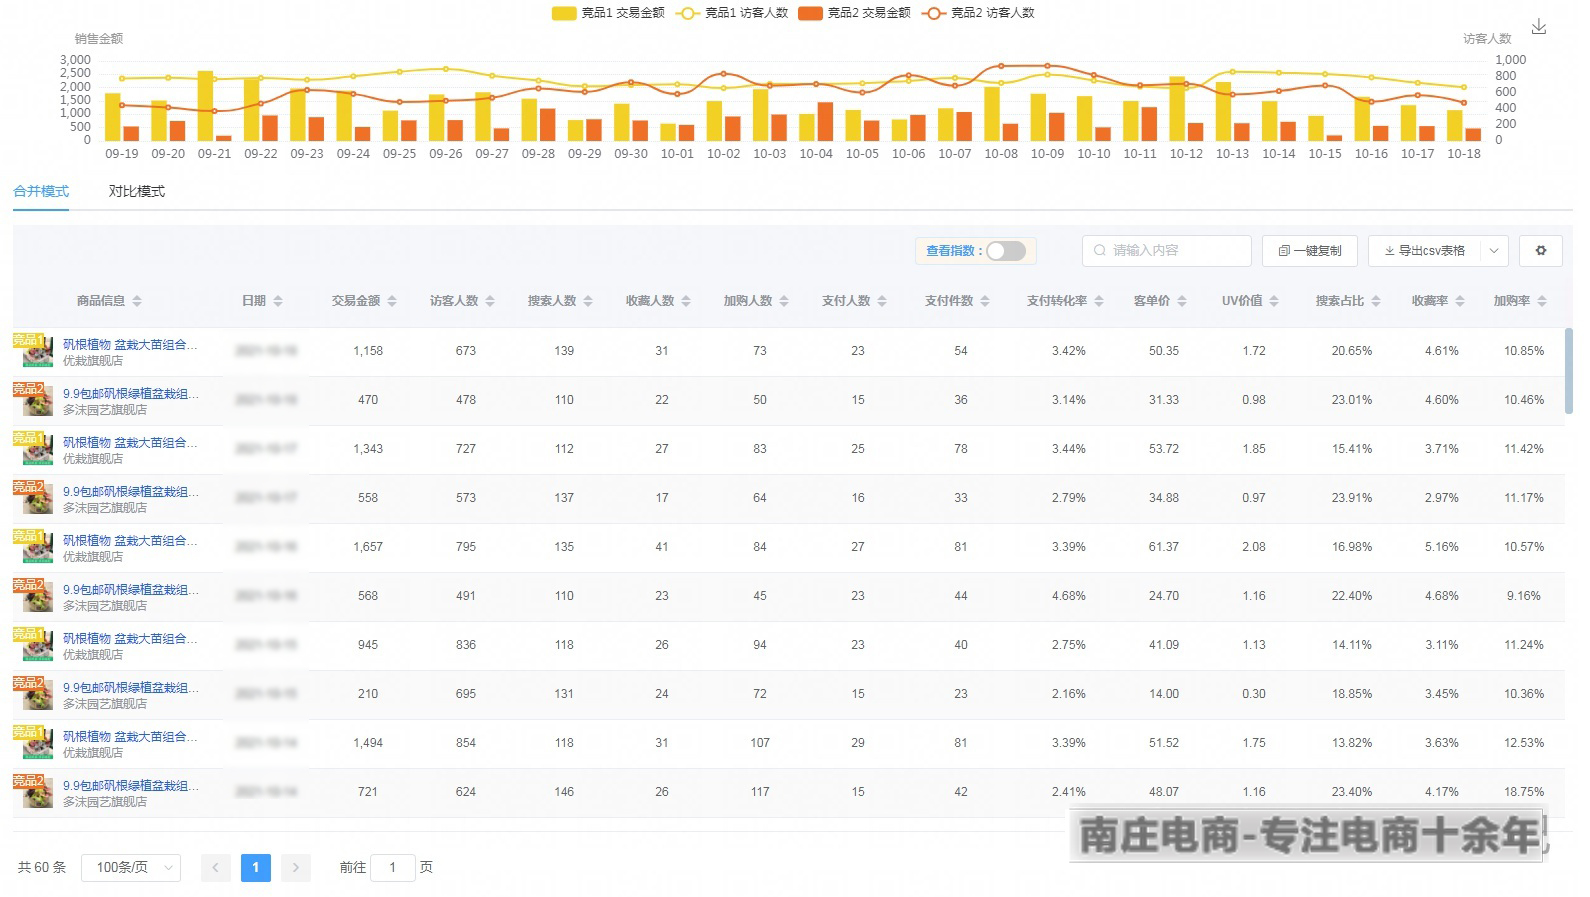Sort by 搜索占比 sort arrows
The image size is (1590, 897).
pyautogui.click(x=1376, y=301)
